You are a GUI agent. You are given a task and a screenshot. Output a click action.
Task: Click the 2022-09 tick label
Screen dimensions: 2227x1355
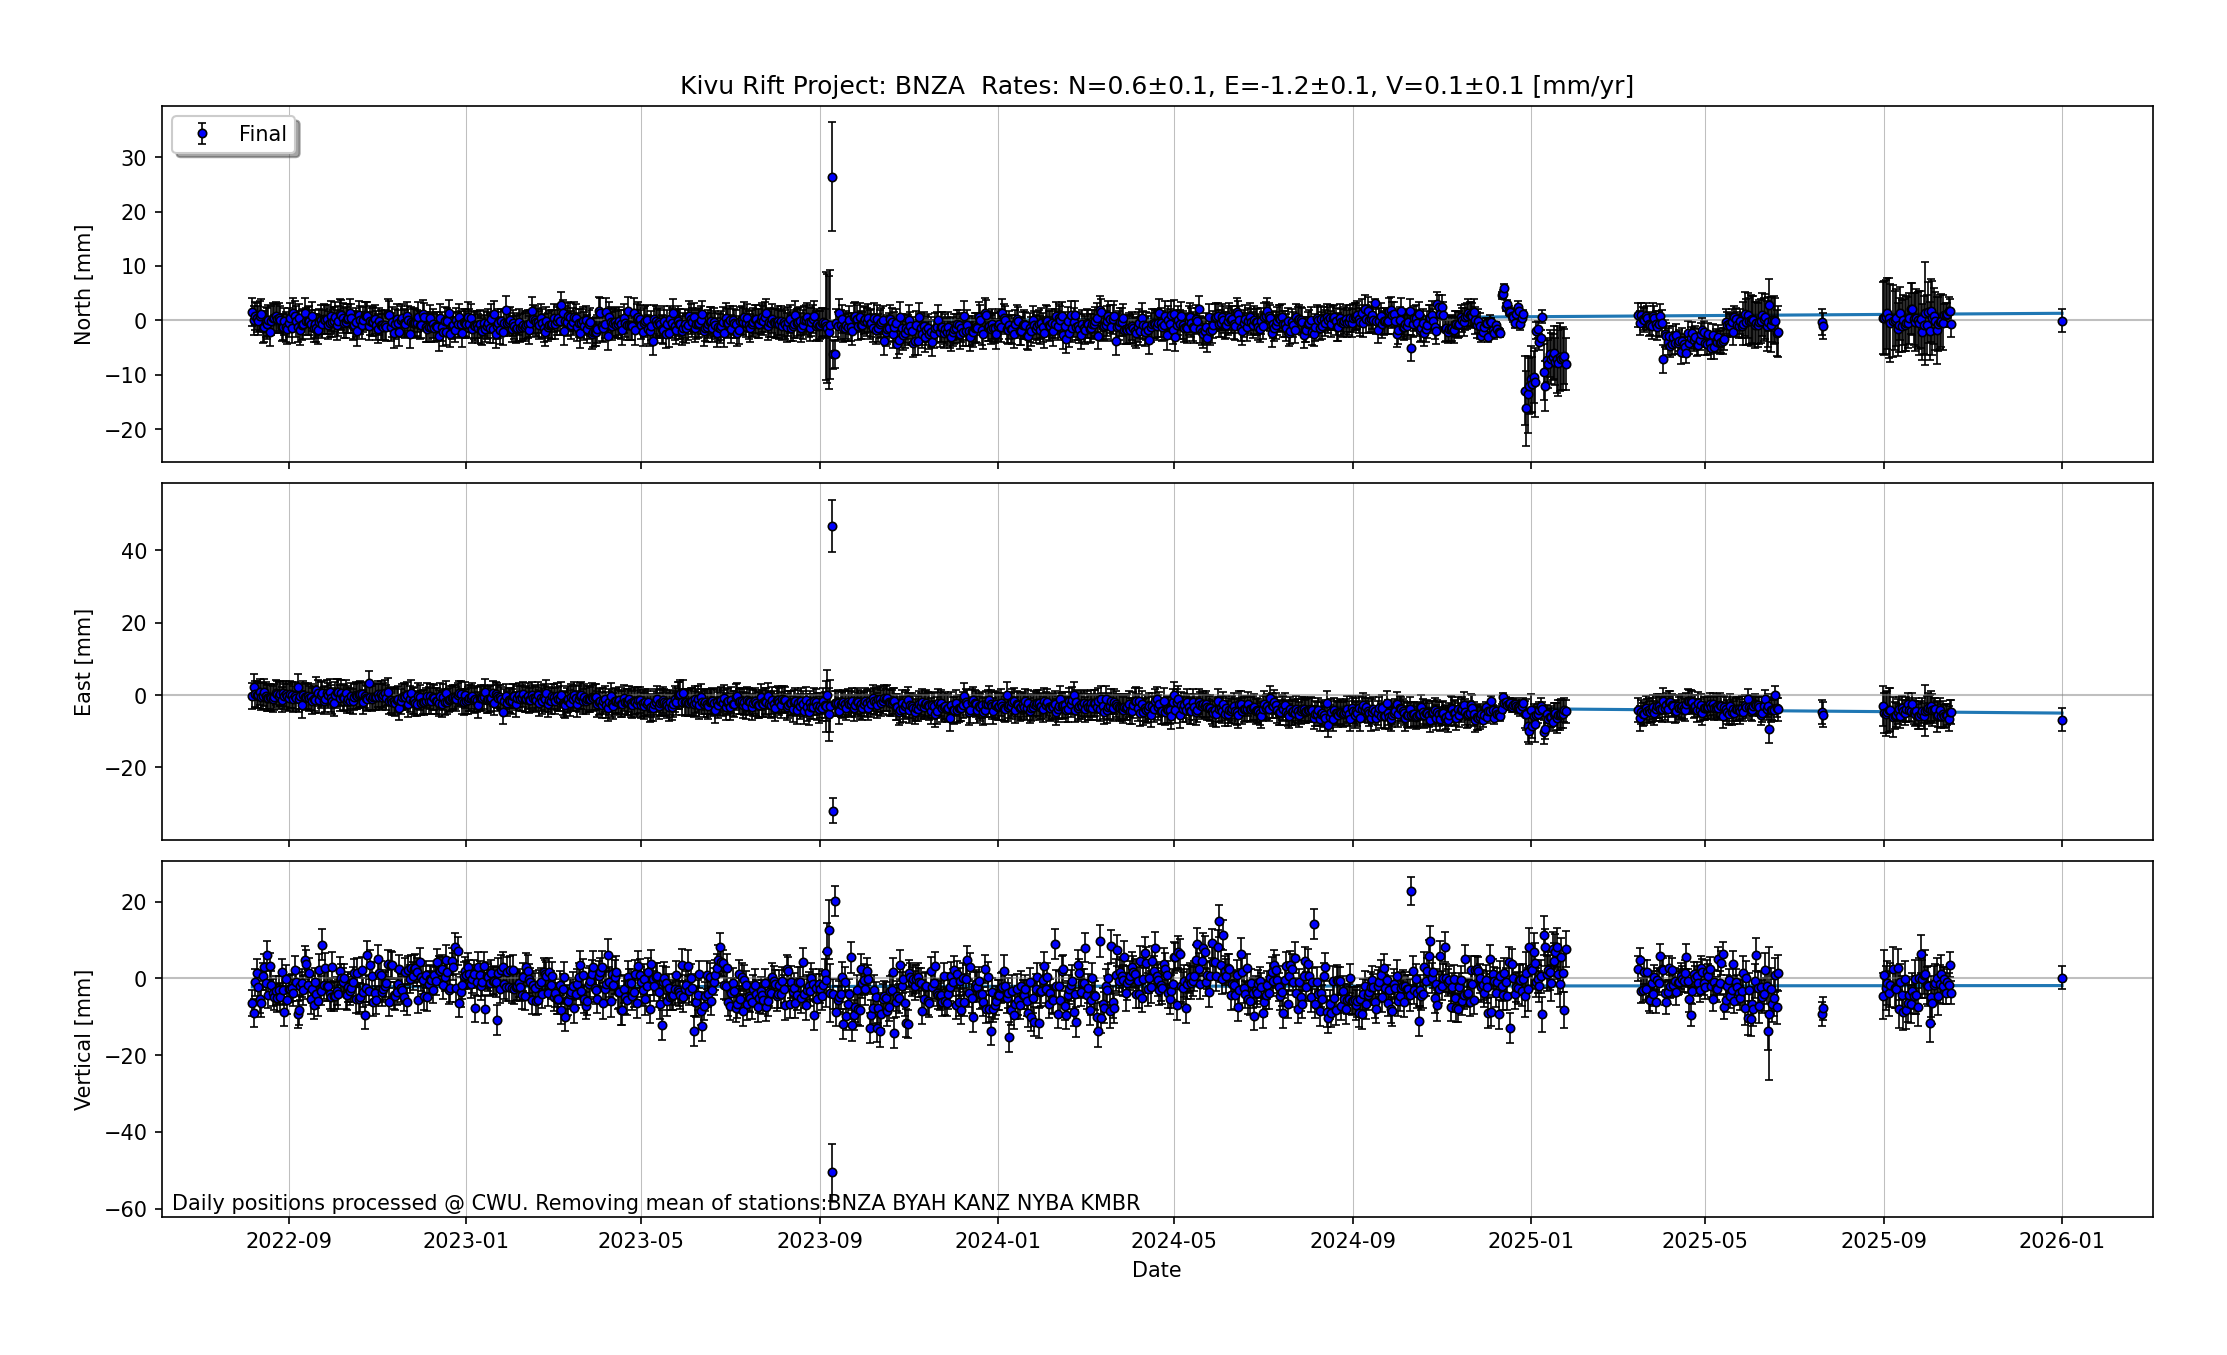point(289,1241)
